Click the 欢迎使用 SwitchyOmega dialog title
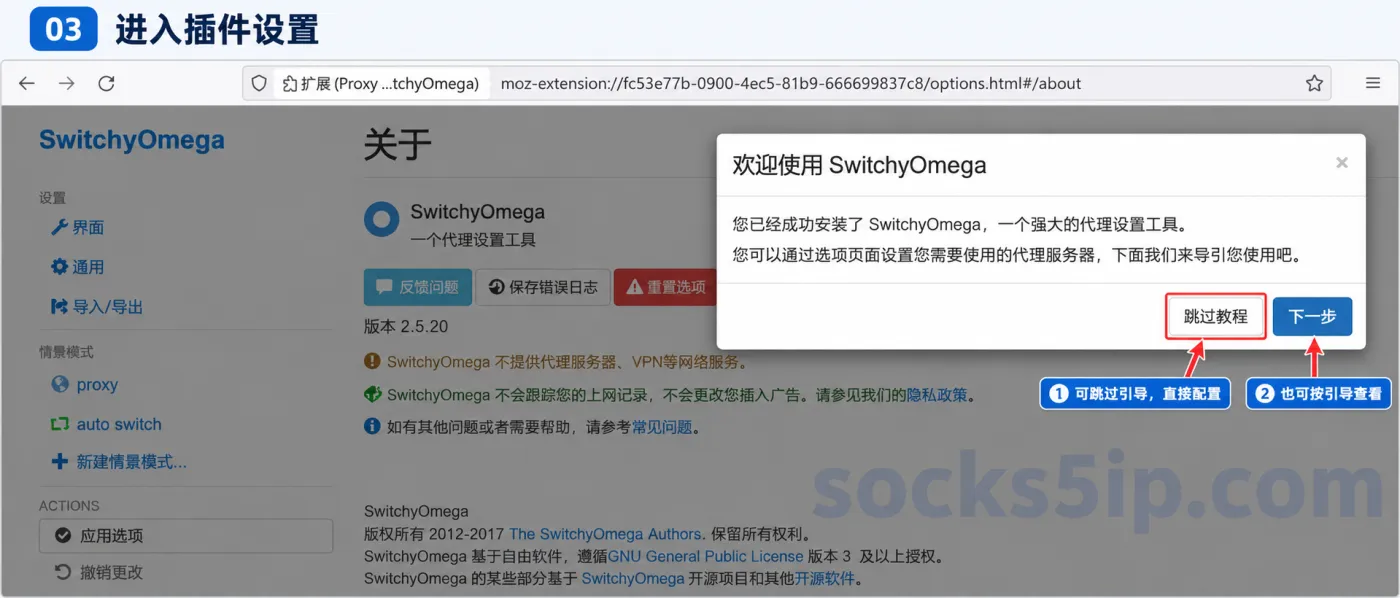Image resolution: width=1400 pixels, height=598 pixels. (x=859, y=166)
